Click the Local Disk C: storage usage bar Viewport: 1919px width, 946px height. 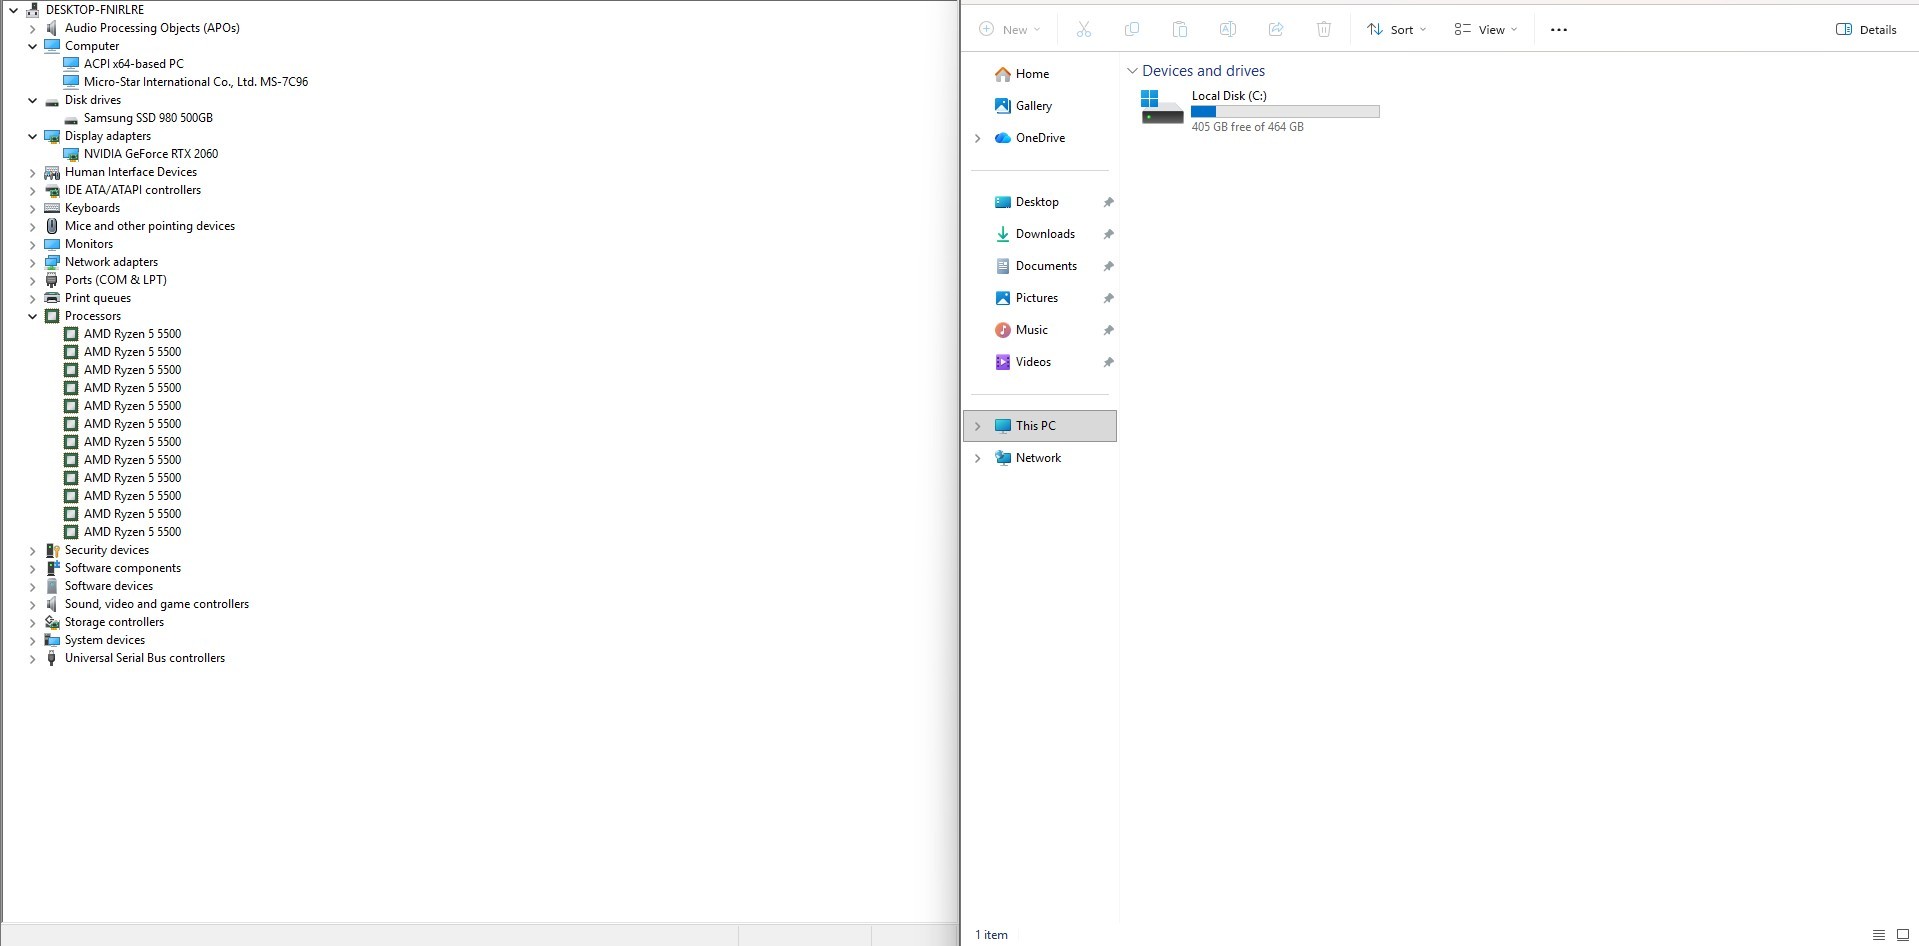click(1285, 112)
